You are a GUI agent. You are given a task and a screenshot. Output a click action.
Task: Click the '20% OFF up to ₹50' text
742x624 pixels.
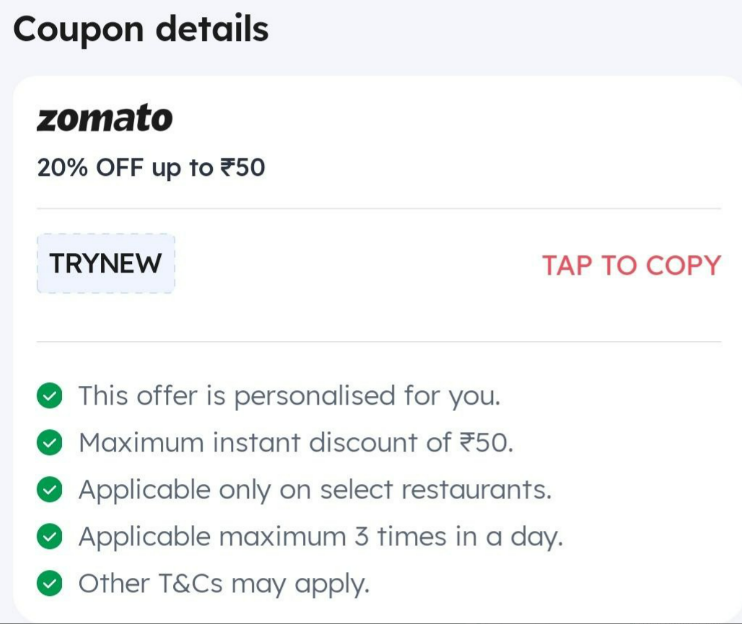point(151,168)
